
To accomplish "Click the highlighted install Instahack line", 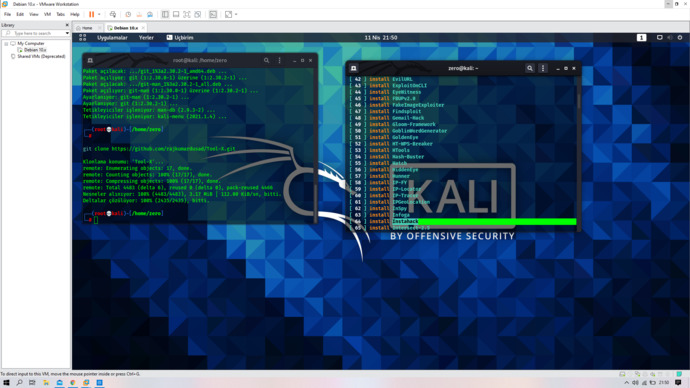I will tap(463, 221).
